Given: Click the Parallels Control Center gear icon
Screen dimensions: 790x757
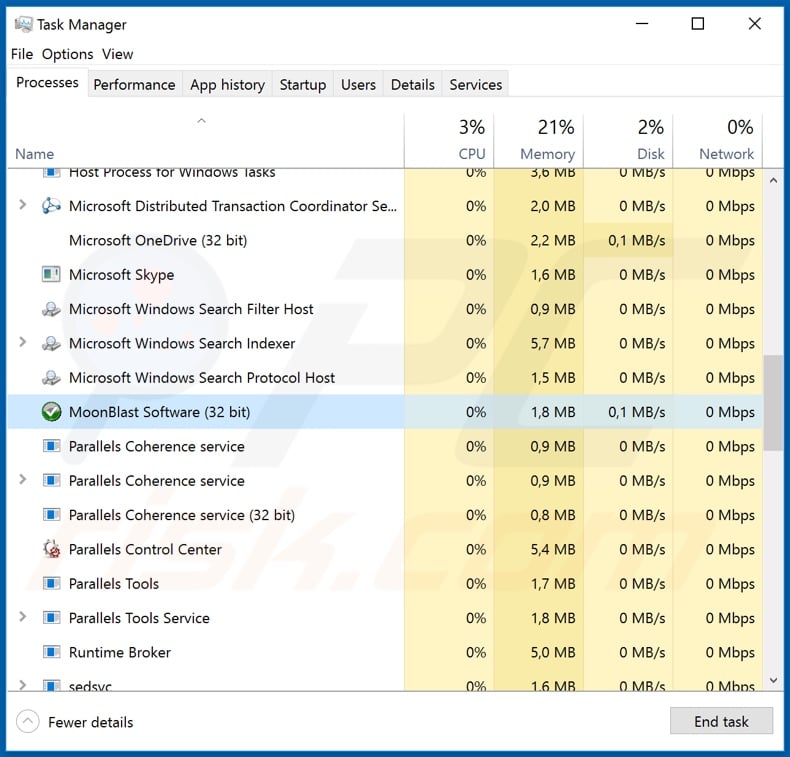Looking at the screenshot, I should click(51, 549).
